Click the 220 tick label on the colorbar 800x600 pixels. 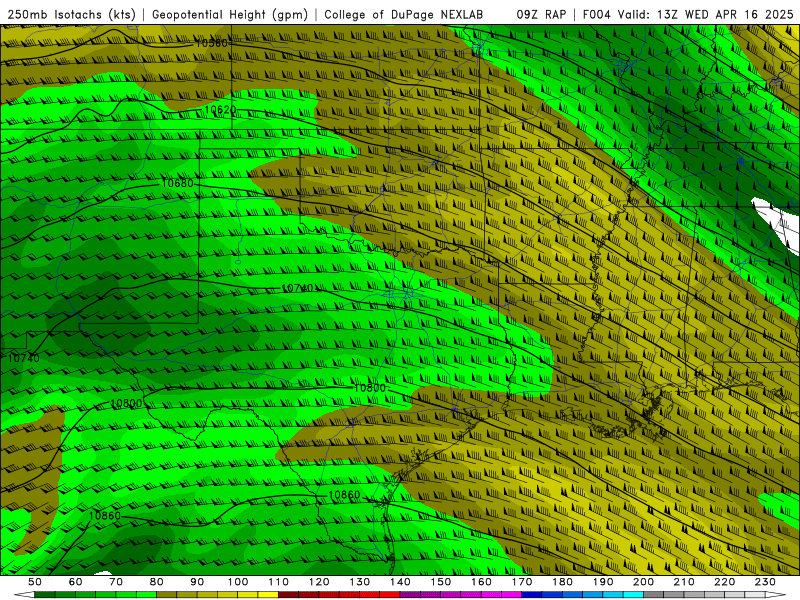(x=724, y=582)
